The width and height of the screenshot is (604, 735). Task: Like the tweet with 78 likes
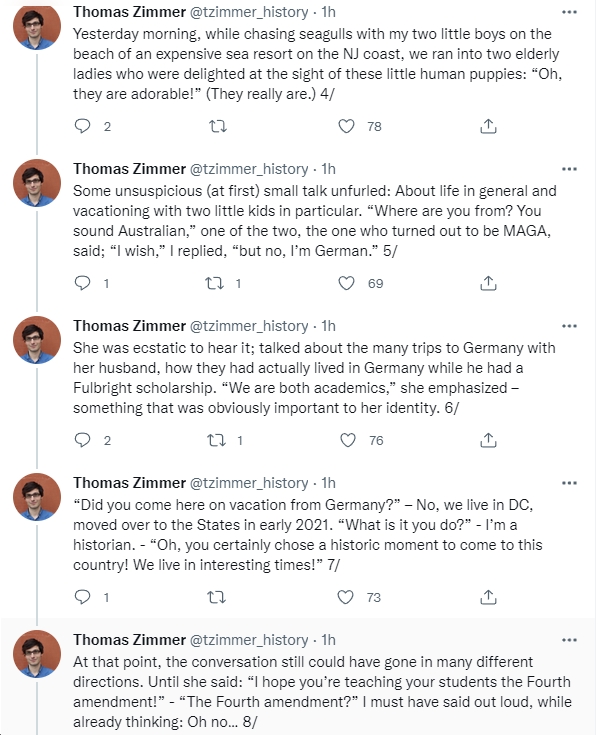(x=346, y=126)
